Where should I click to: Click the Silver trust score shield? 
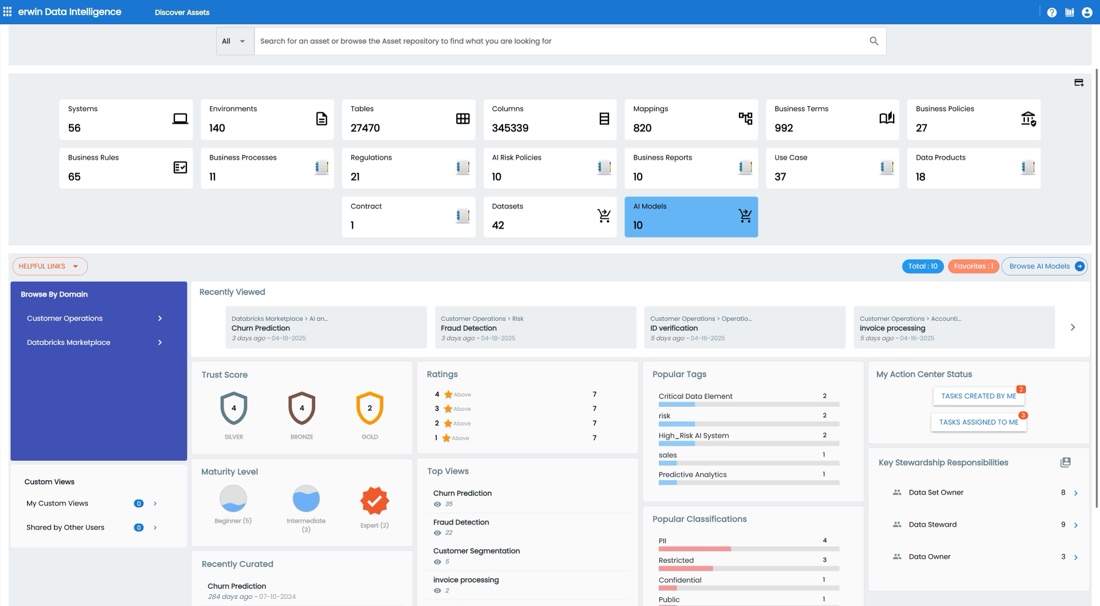[x=233, y=409]
